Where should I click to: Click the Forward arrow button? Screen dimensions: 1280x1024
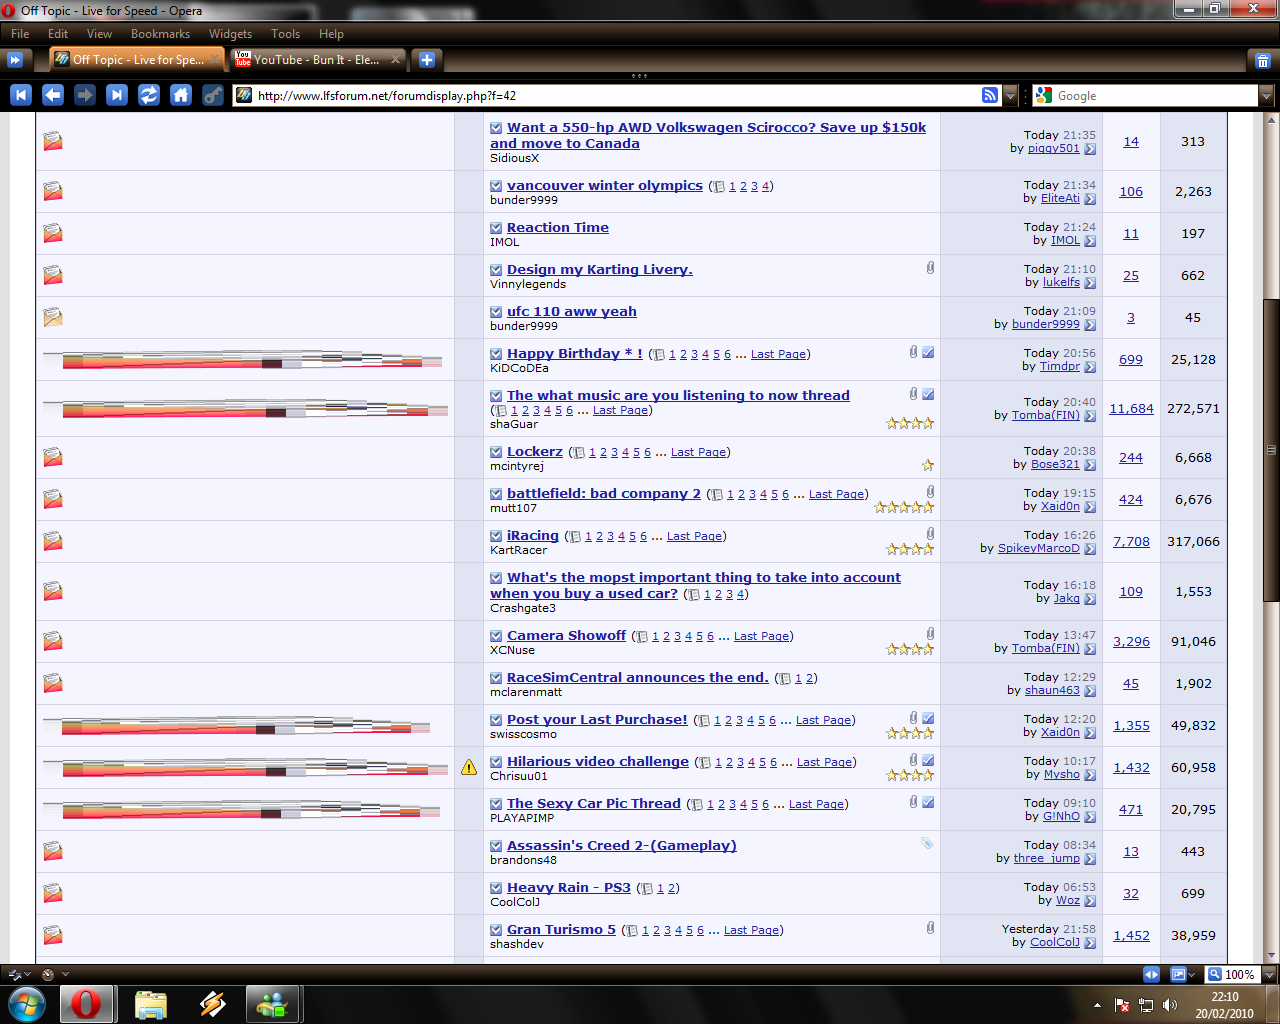[85, 95]
